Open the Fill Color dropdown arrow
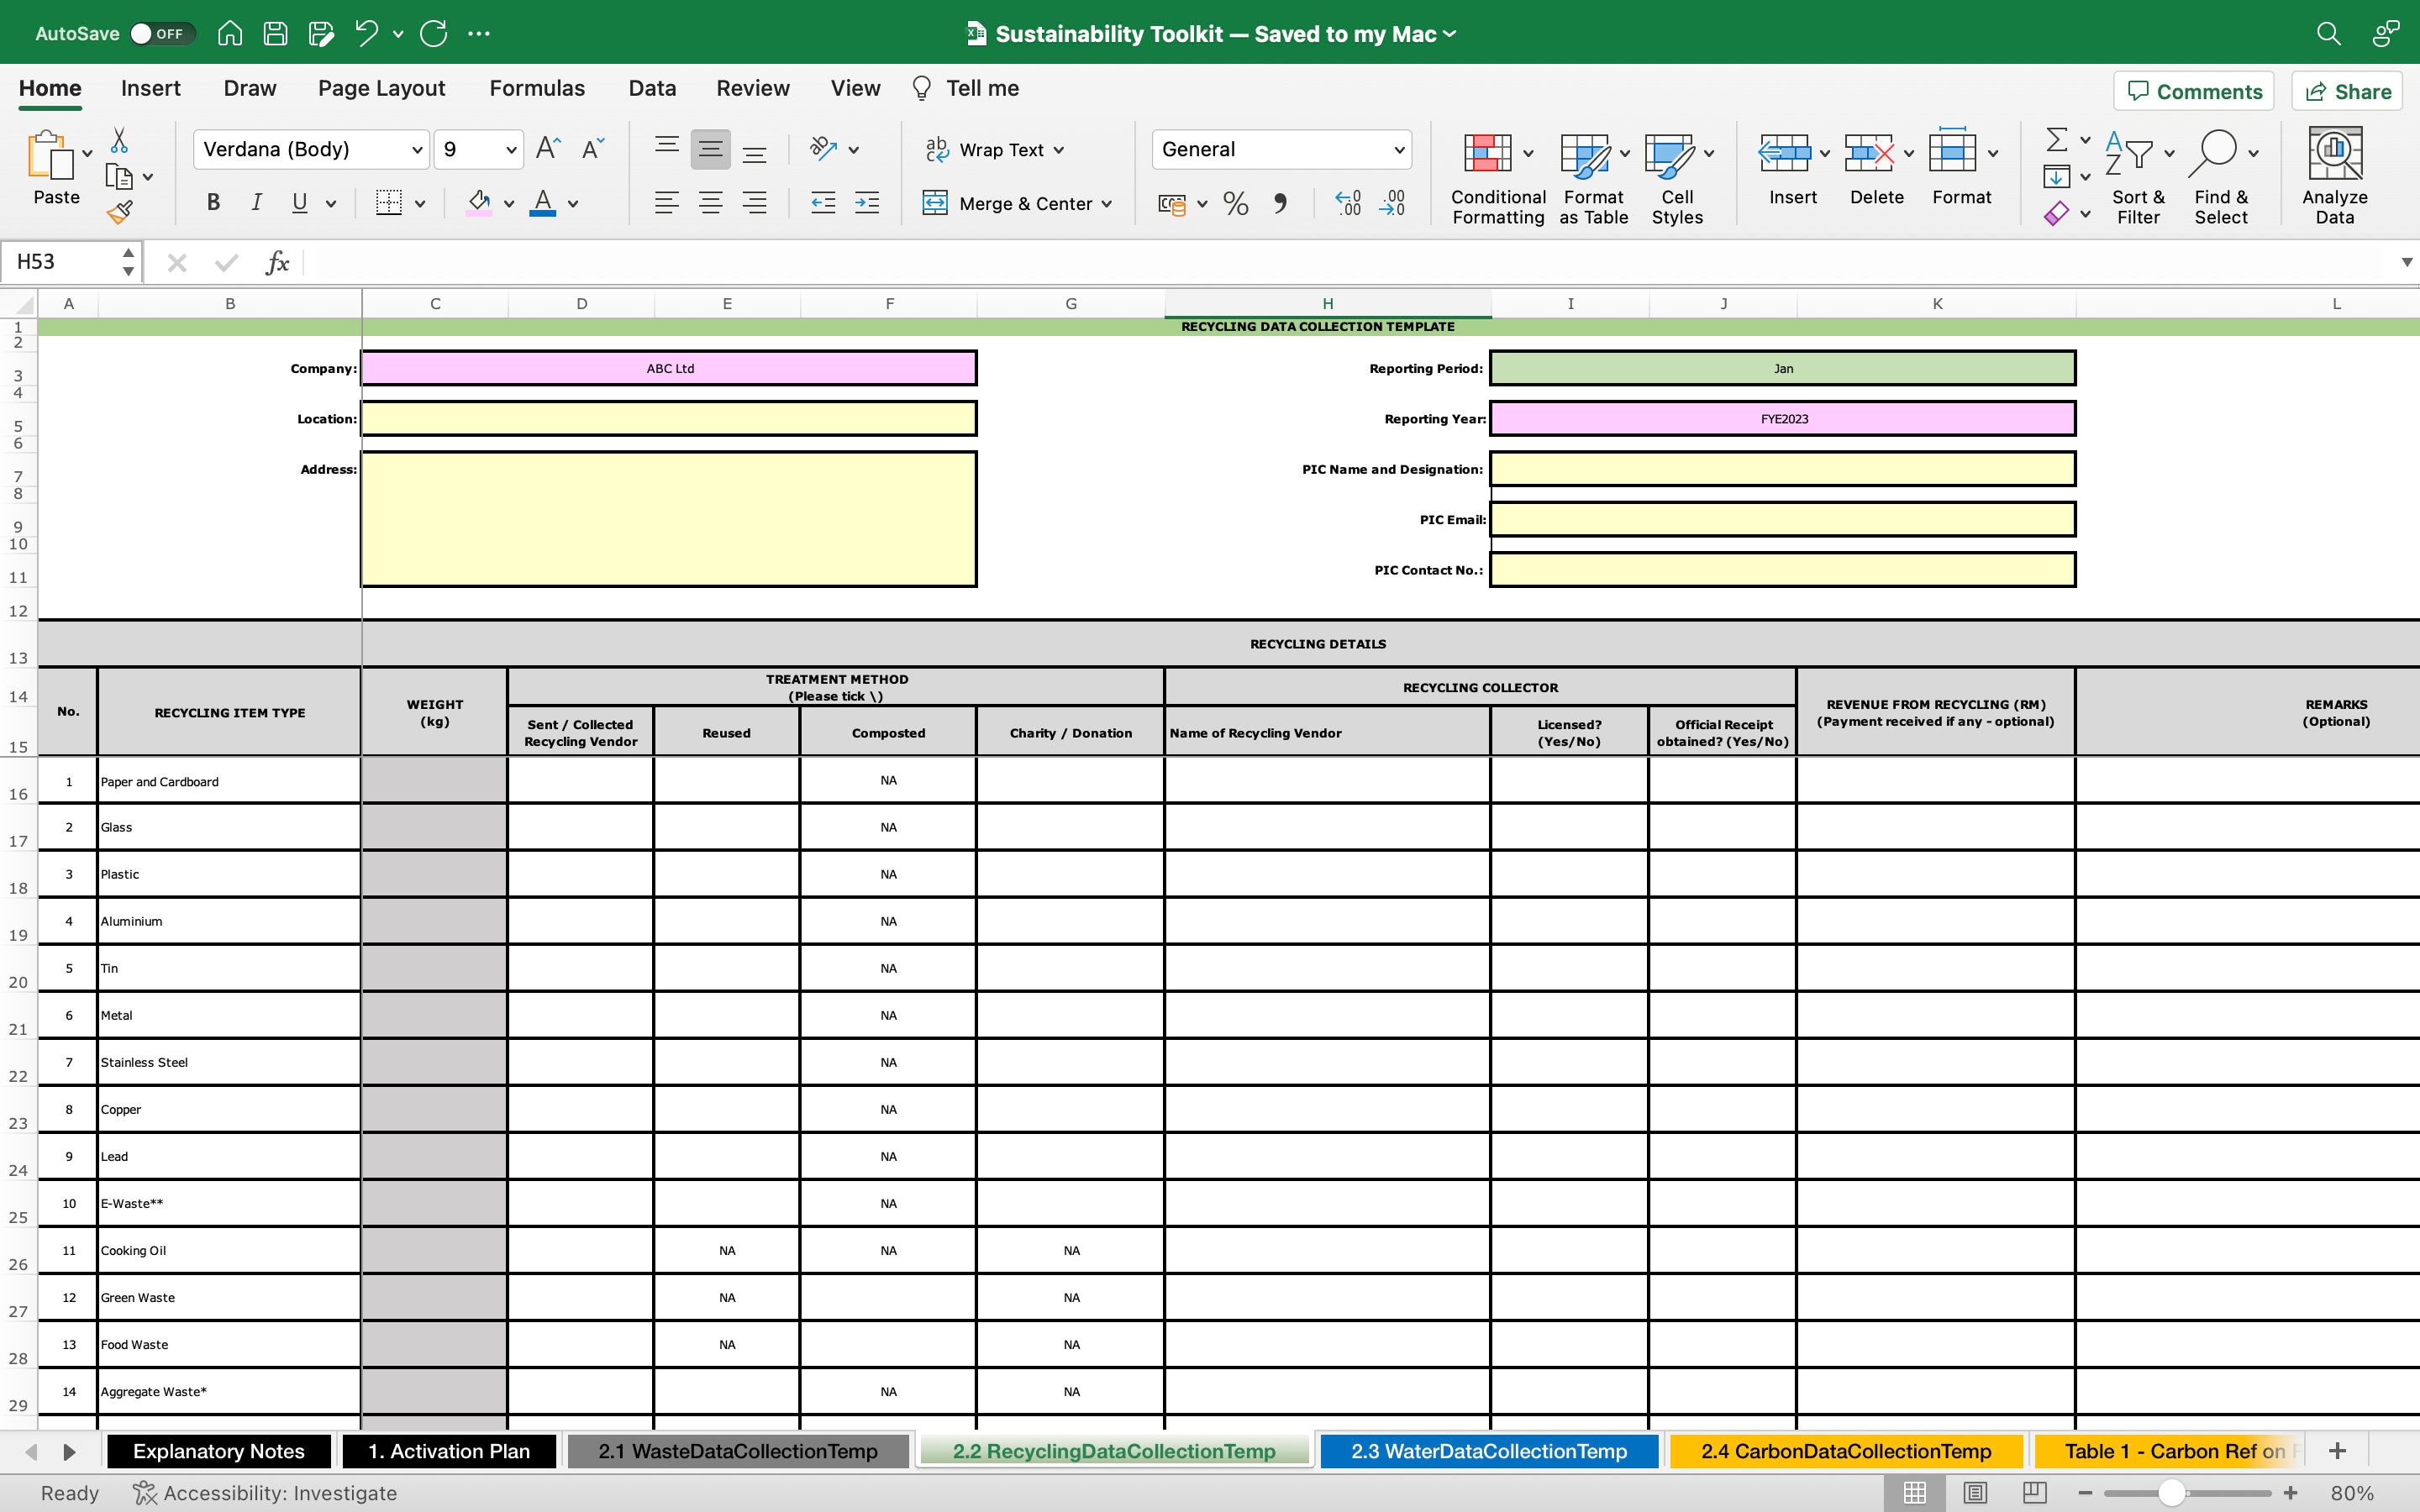The width and height of the screenshot is (2420, 1512). tap(508, 203)
